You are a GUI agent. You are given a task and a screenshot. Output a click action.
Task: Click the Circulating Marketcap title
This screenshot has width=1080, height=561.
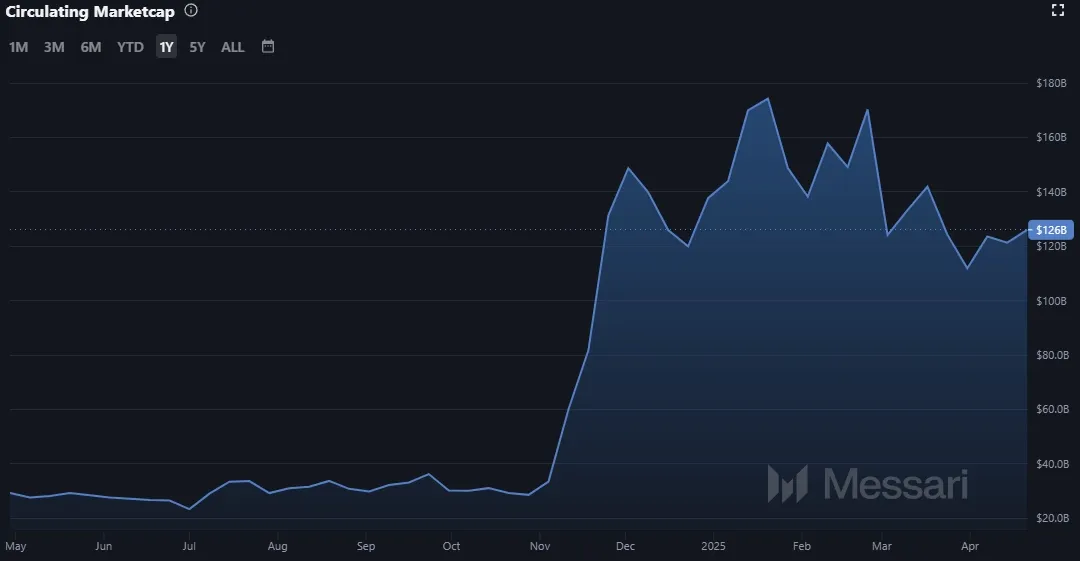(x=90, y=11)
